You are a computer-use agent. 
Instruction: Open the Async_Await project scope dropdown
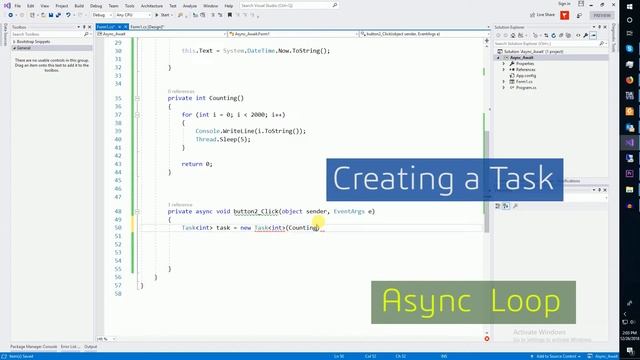[x=161, y=34]
